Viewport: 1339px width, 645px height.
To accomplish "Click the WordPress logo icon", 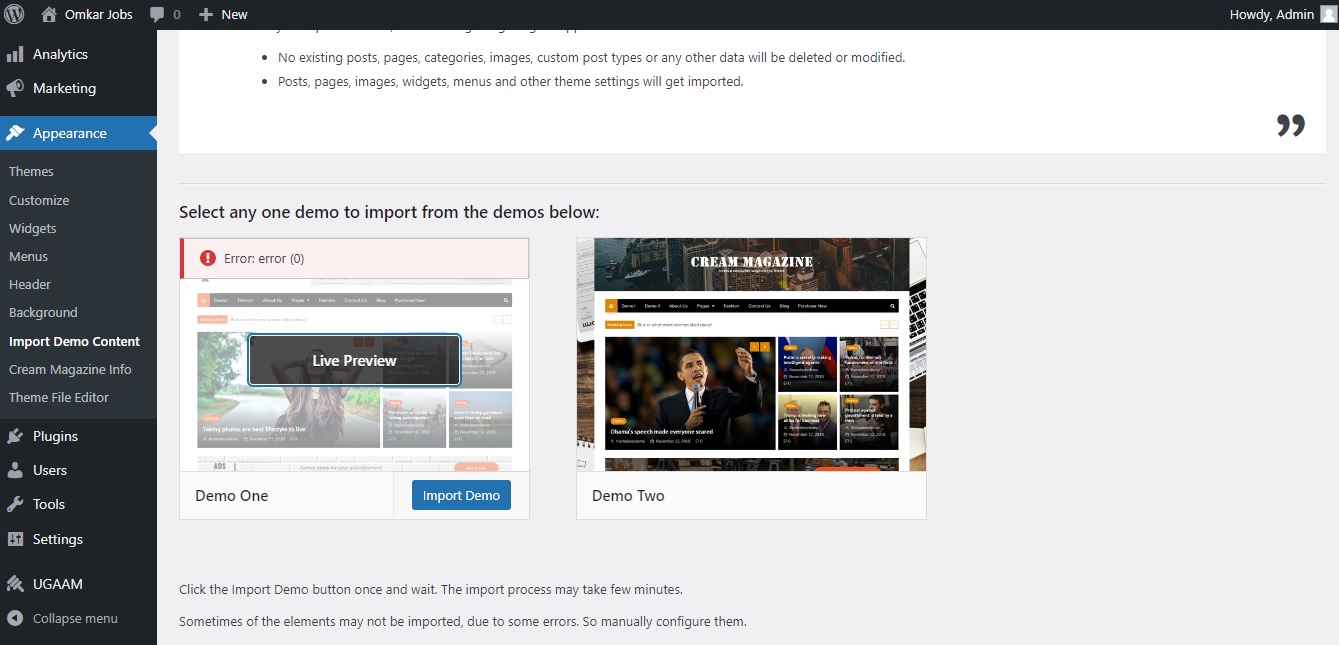I will click(14, 14).
